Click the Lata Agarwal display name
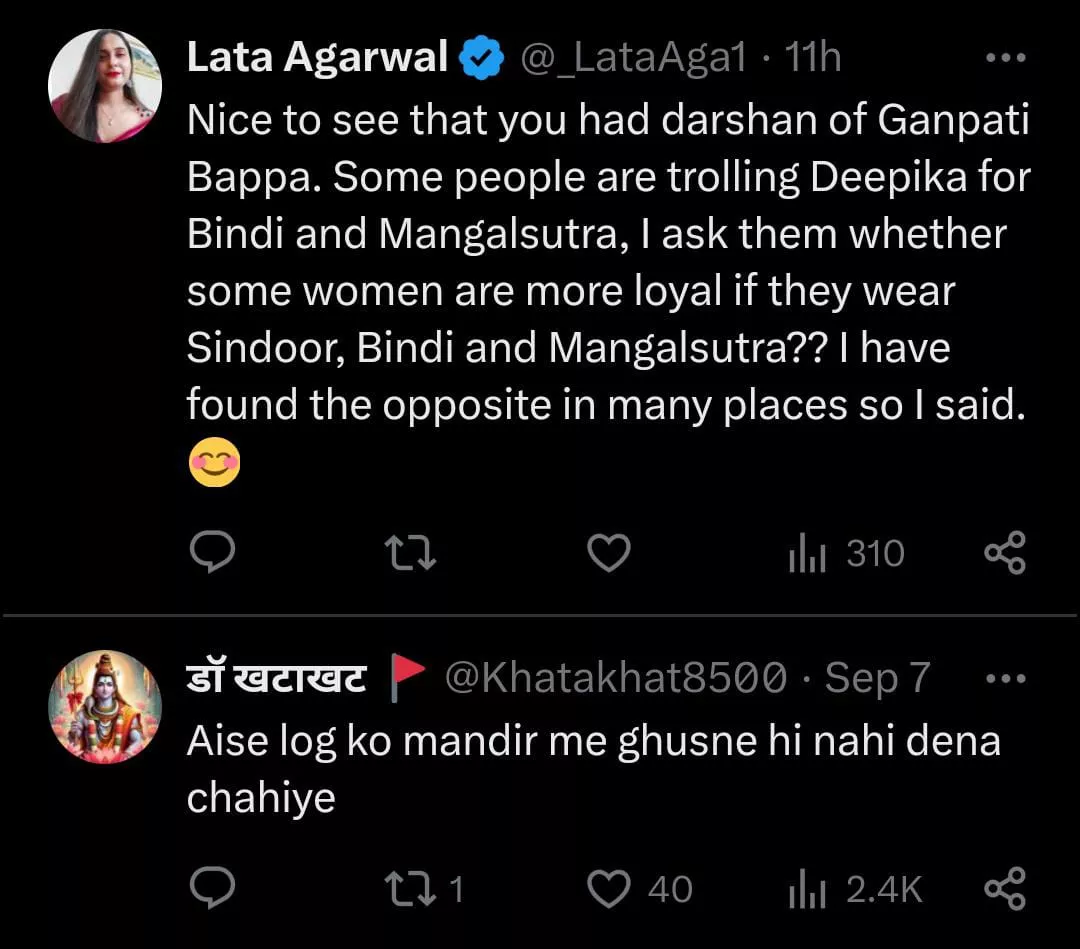1080x949 pixels. point(317,59)
